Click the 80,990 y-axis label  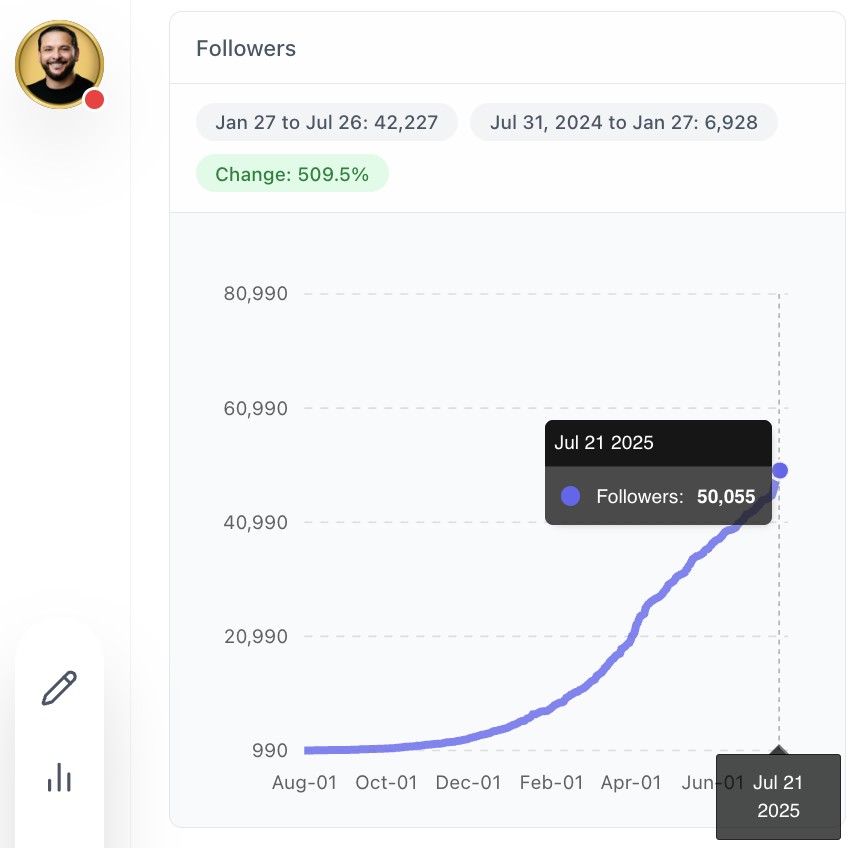click(254, 294)
